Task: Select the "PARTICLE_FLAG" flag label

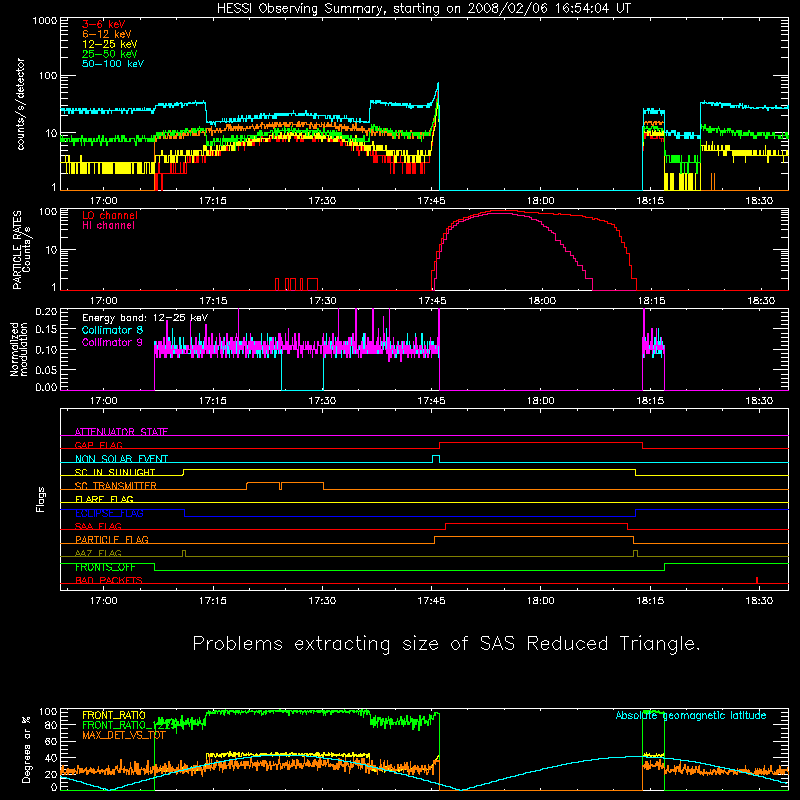Action: coord(112,539)
